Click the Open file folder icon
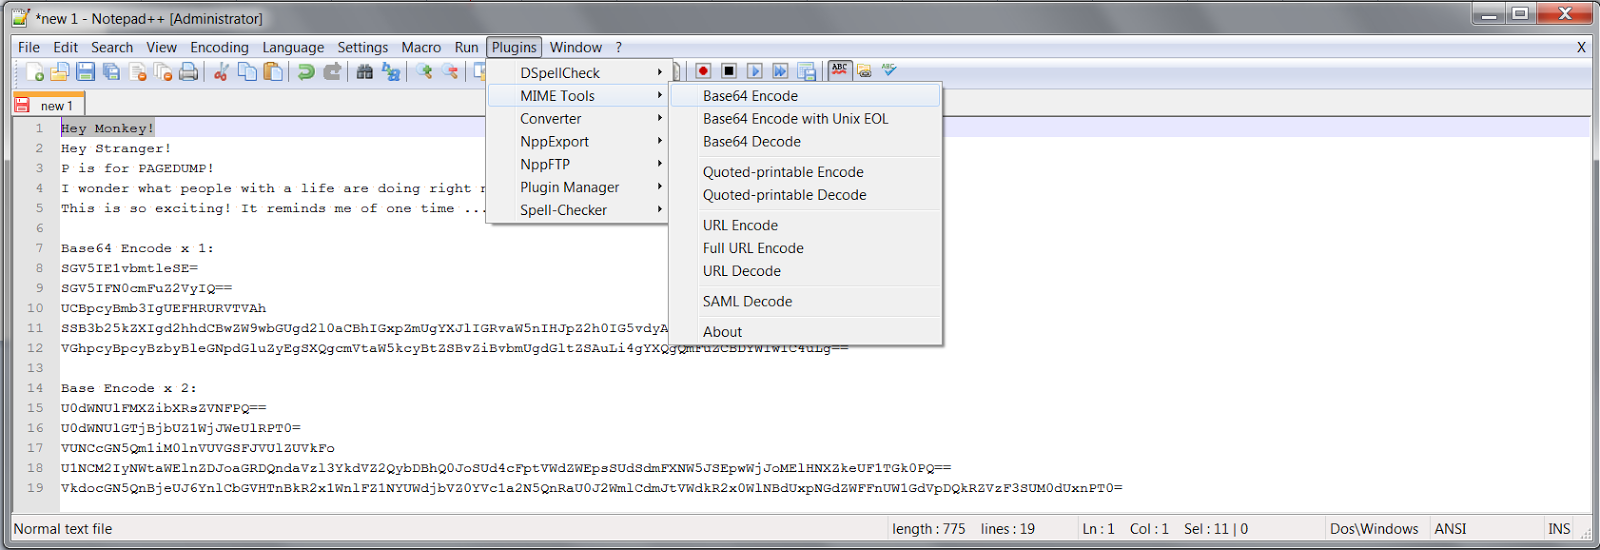 (60, 72)
